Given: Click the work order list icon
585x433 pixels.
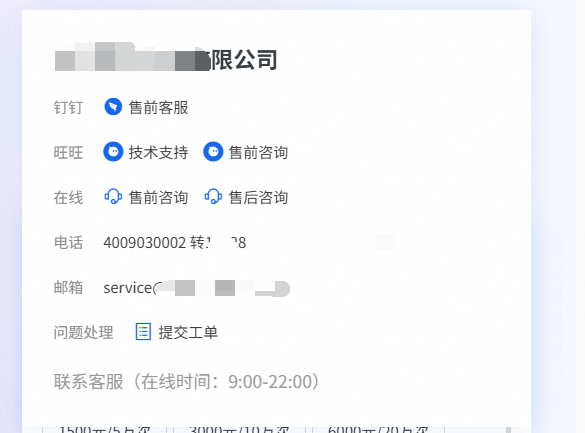Looking at the screenshot, I should click(x=143, y=332).
